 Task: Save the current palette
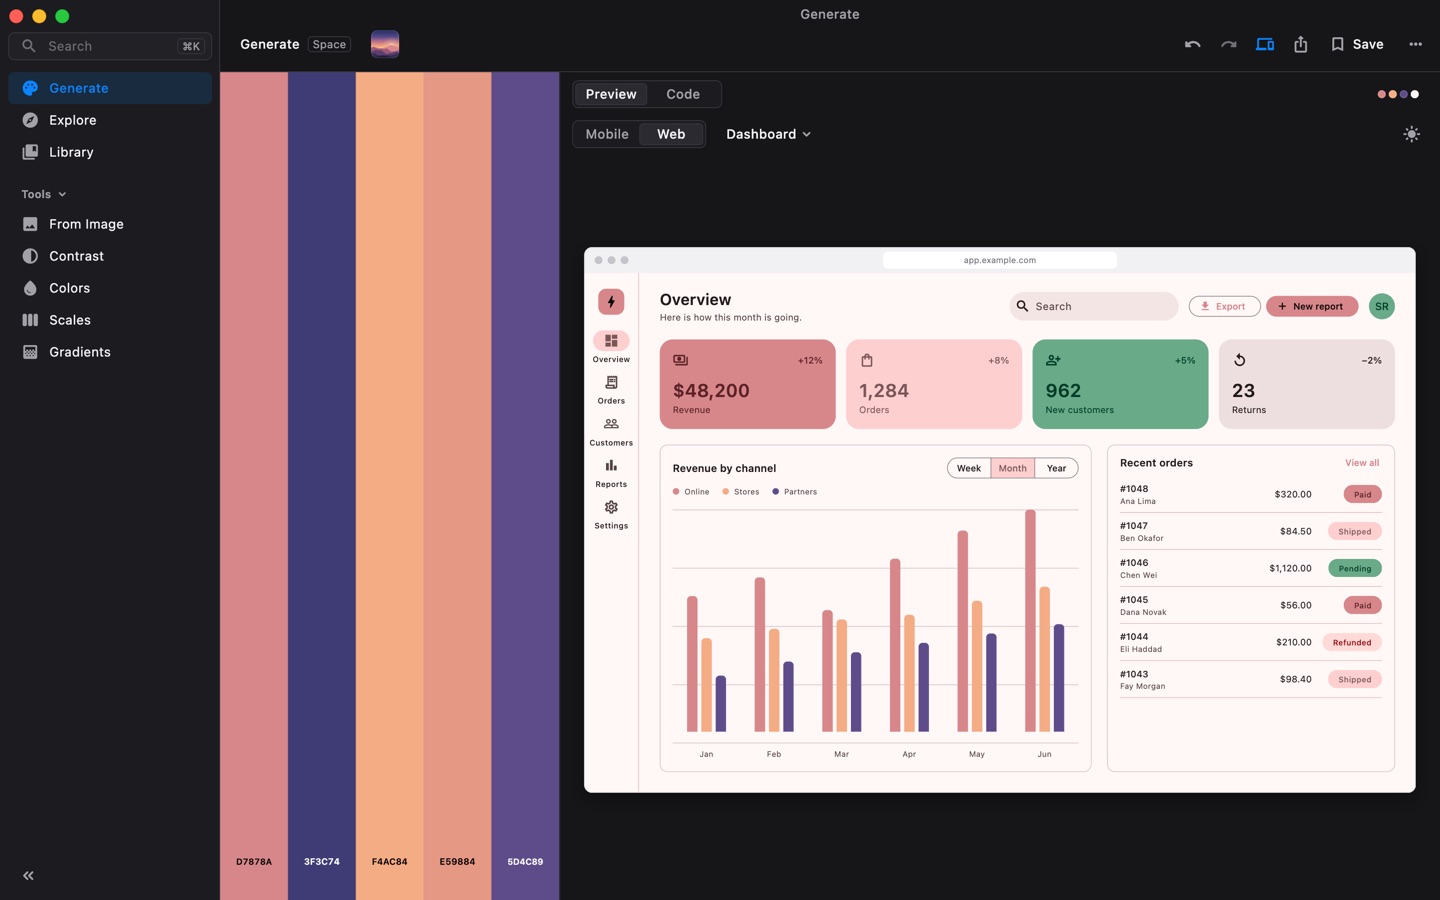click(x=1357, y=44)
